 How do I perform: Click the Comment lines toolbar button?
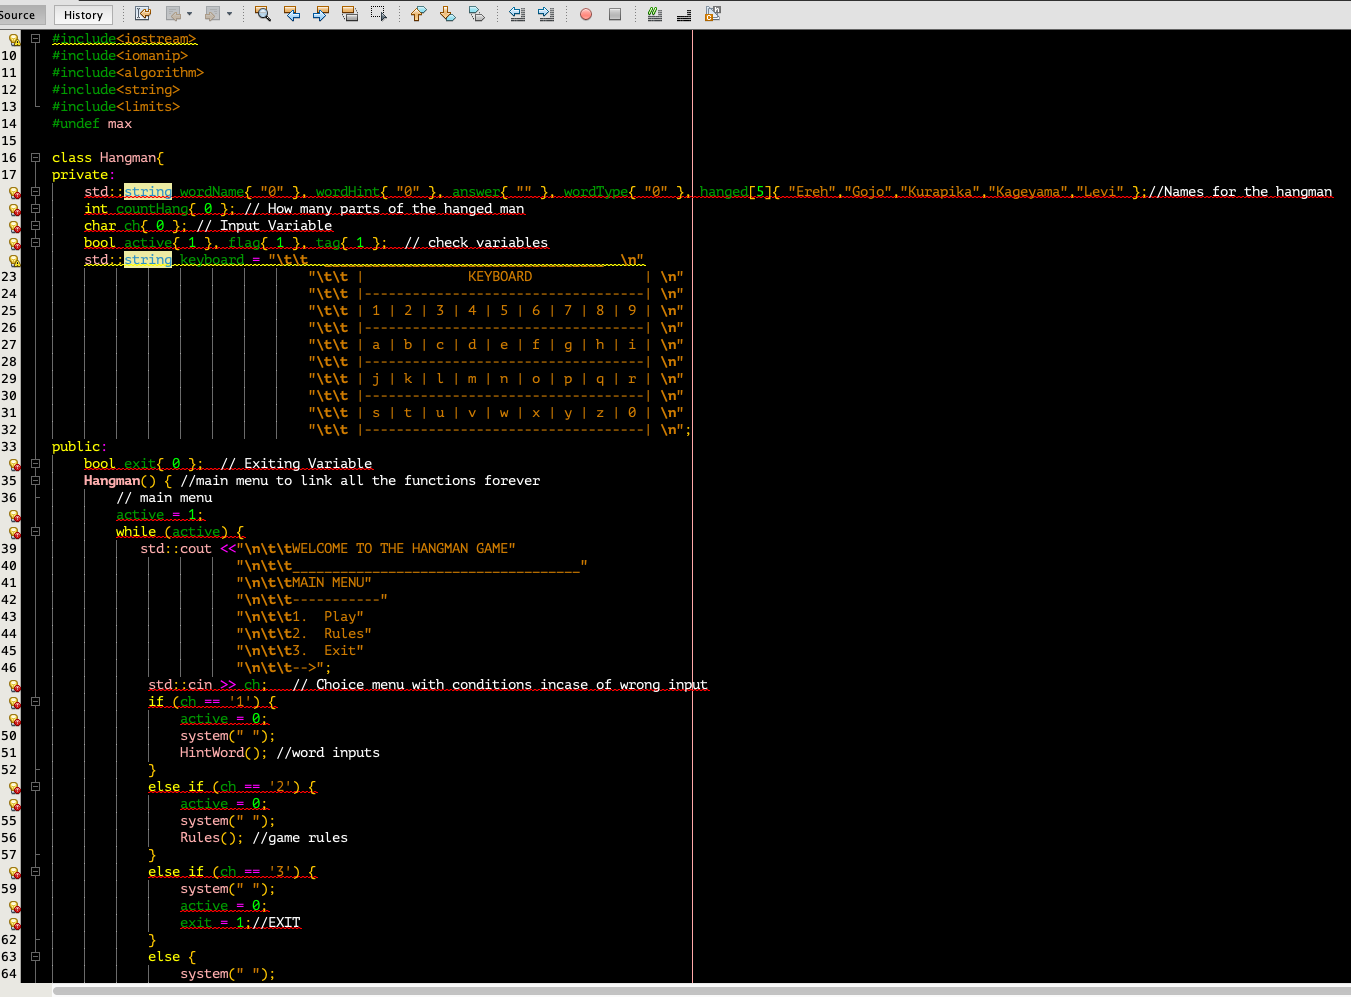pos(655,14)
